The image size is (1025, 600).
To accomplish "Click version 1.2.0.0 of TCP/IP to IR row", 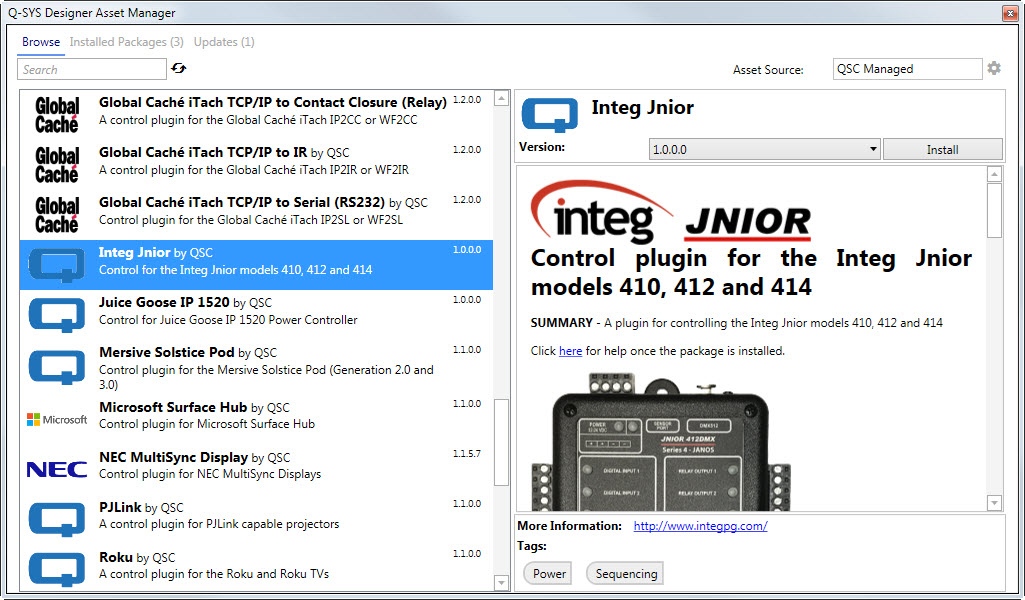I will pos(467,150).
